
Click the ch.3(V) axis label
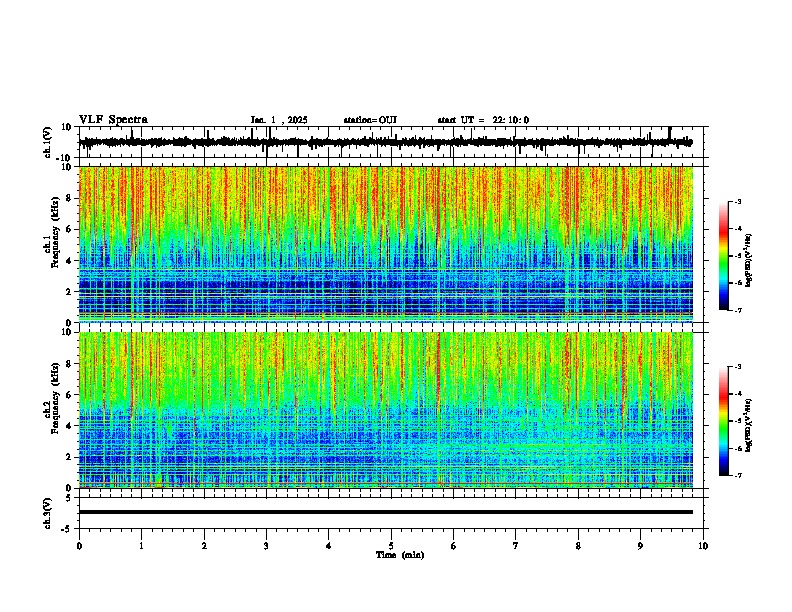pyautogui.click(x=48, y=514)
